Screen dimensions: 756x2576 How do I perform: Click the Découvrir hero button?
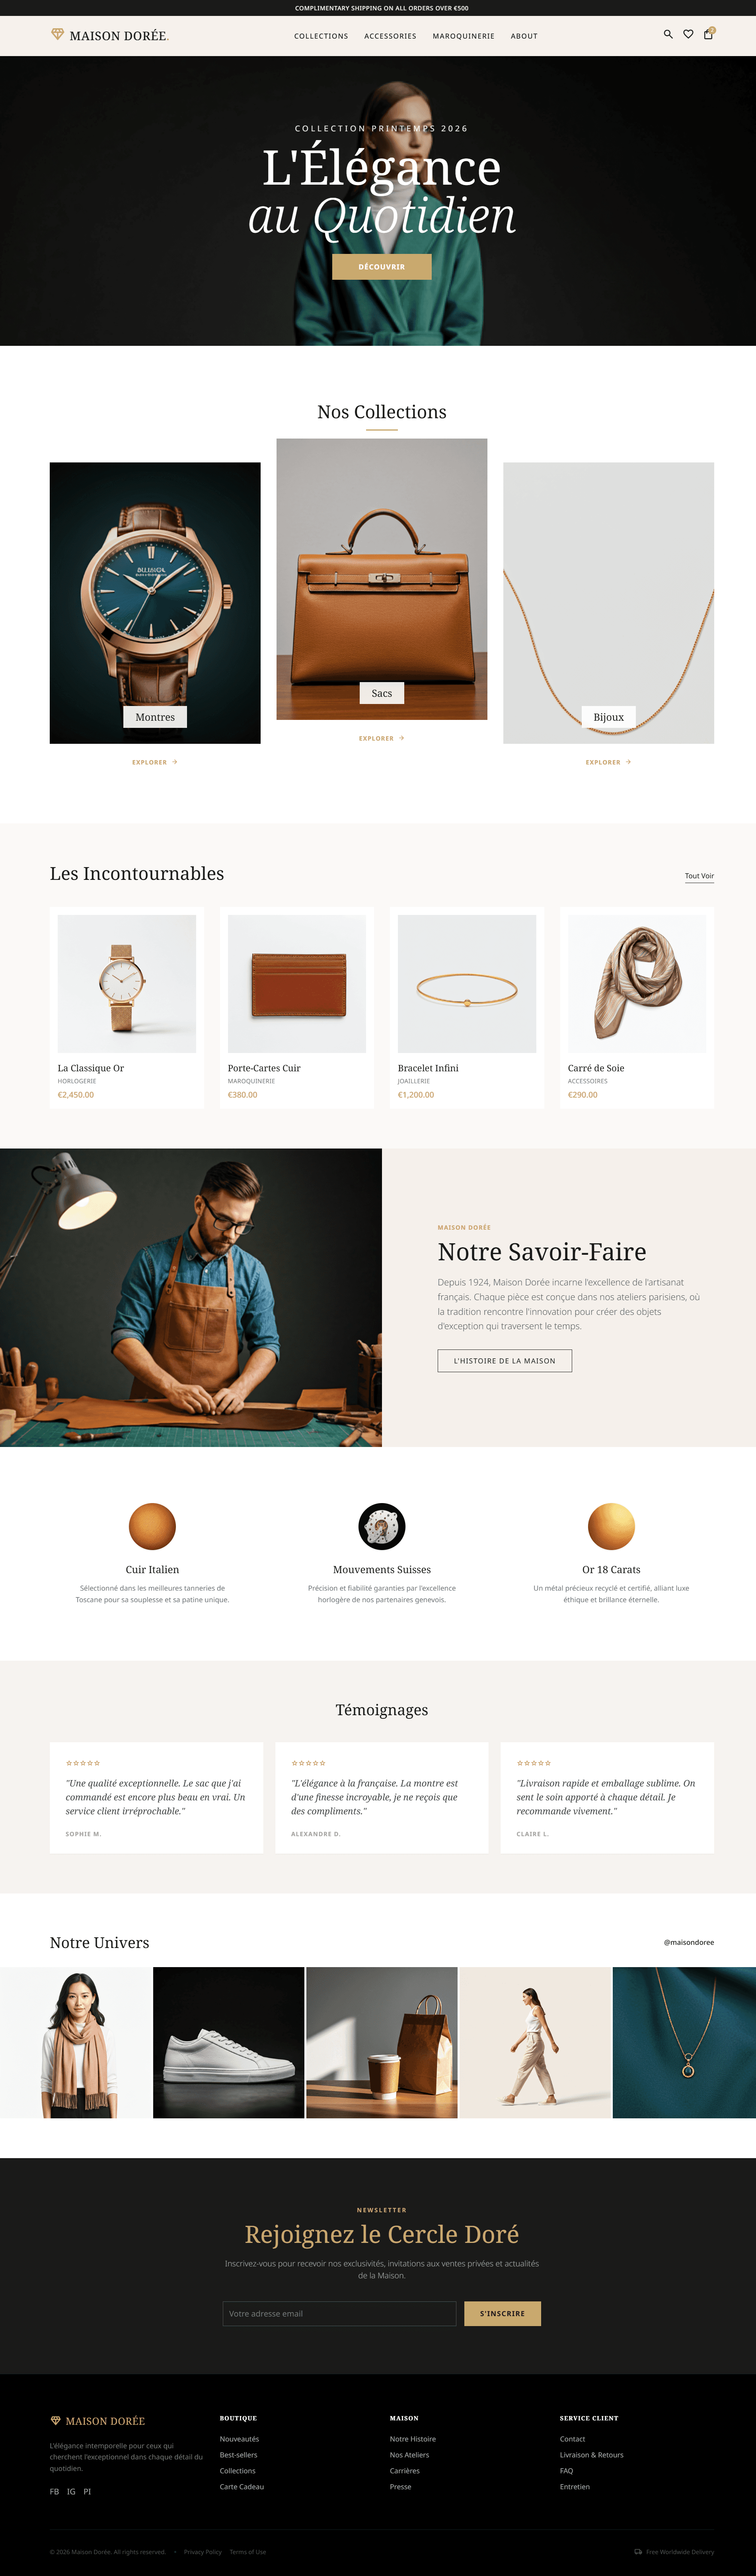pyautogui.click(x=382, y=267)
